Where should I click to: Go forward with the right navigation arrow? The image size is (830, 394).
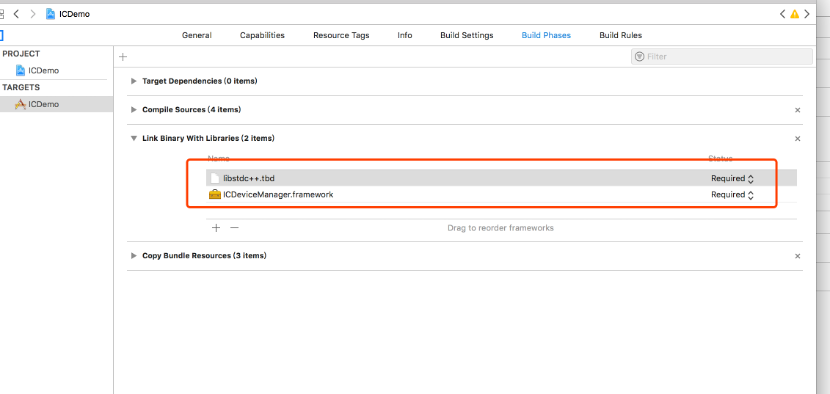coord(33,14)
